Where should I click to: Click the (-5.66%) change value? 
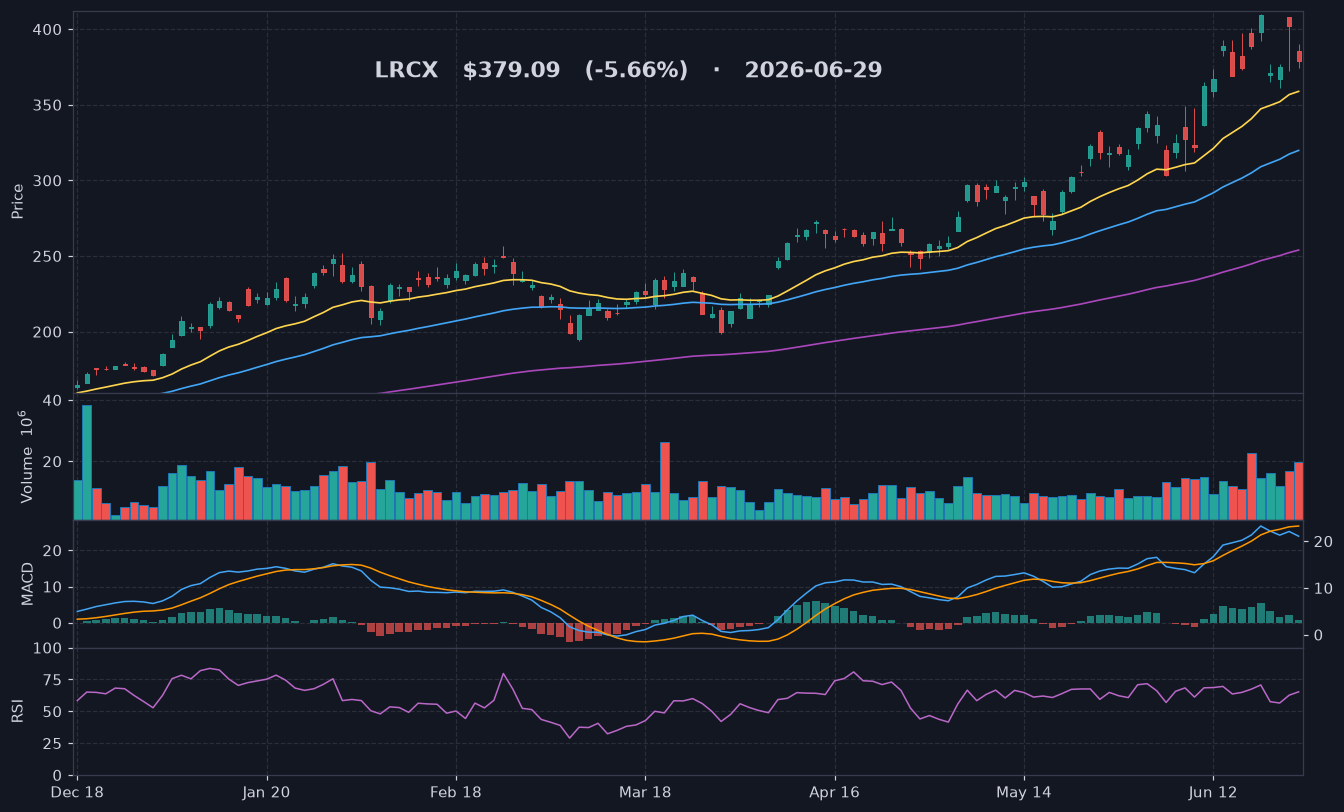[x=636, y=71]
